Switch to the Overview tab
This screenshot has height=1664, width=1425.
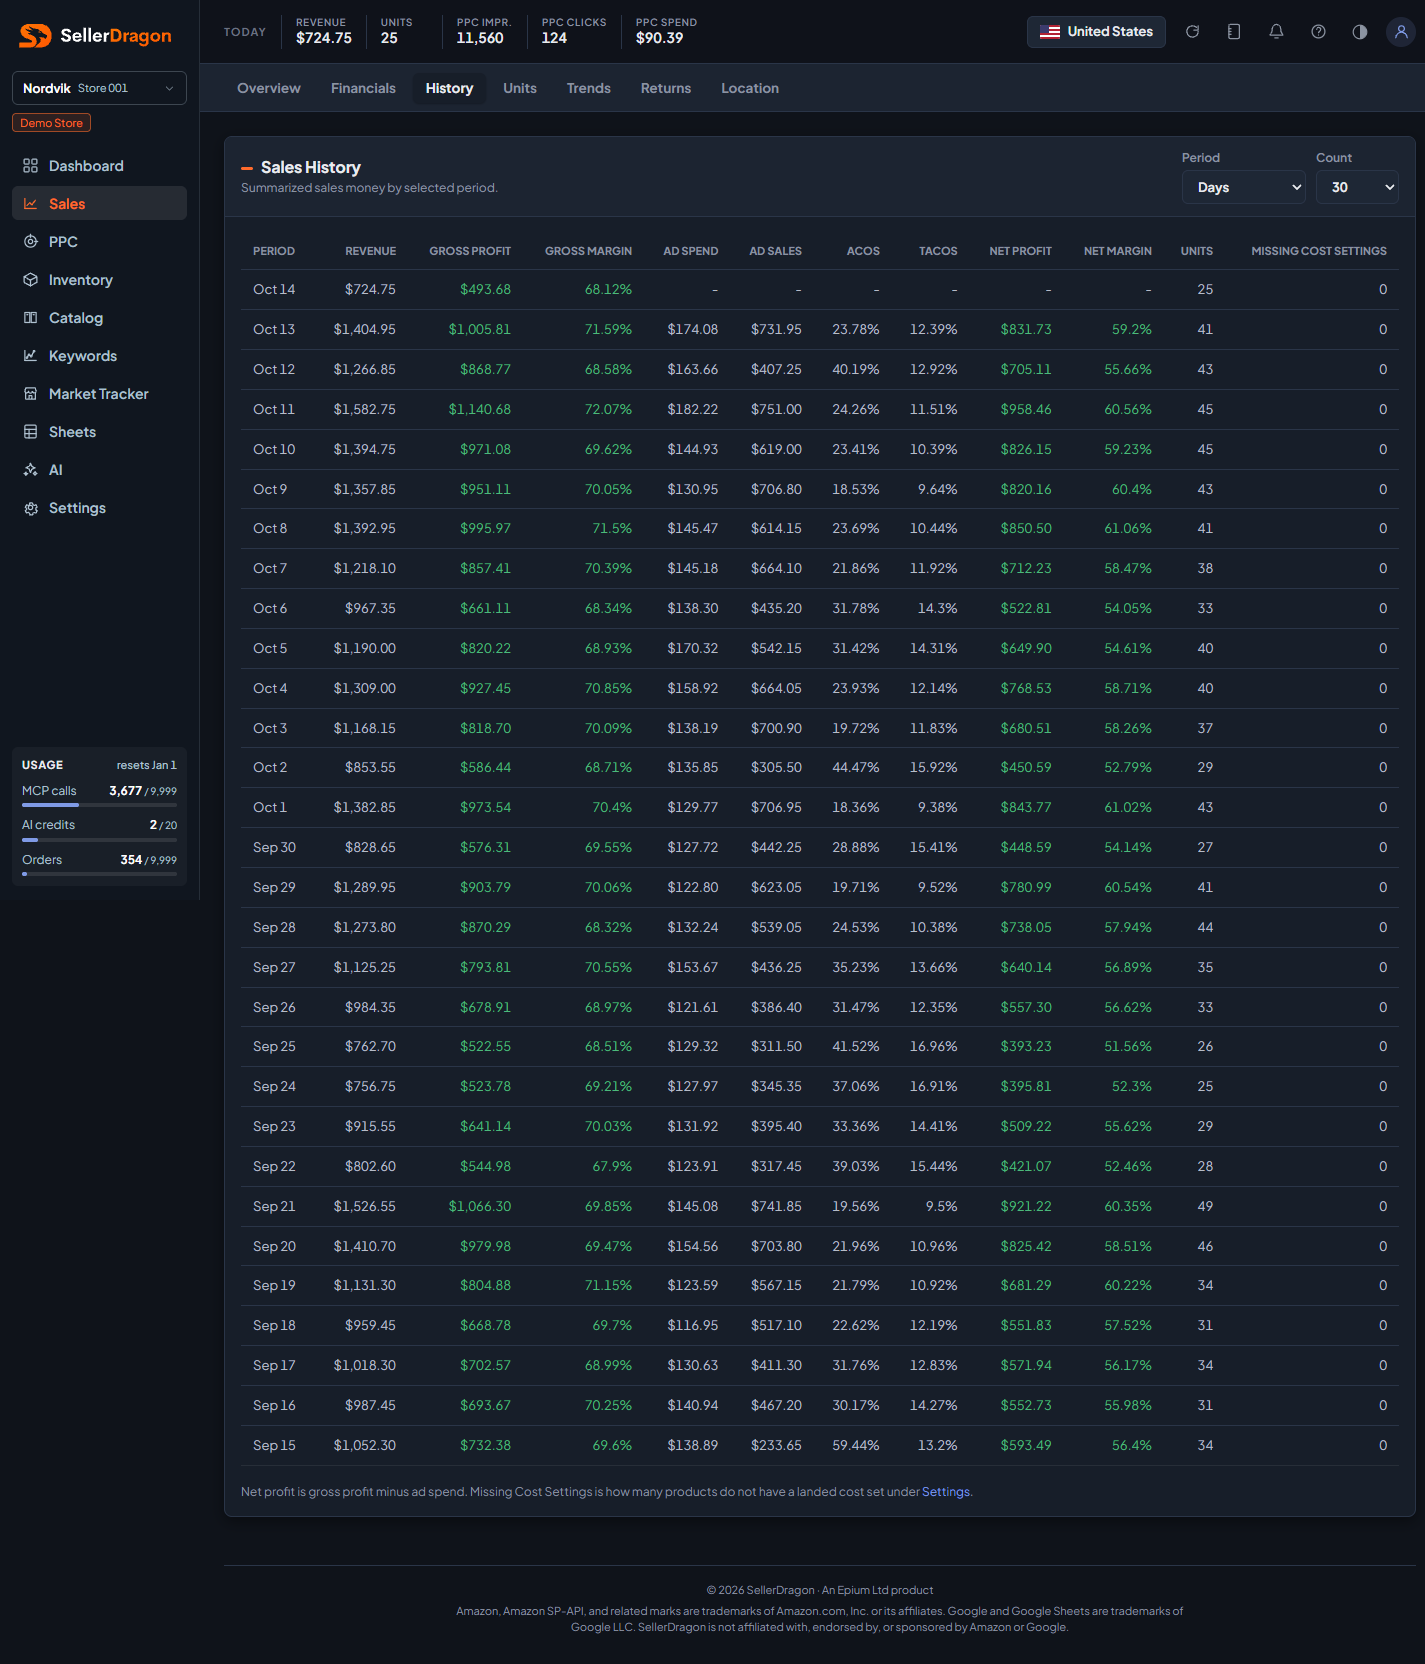[x=269, y=88]
